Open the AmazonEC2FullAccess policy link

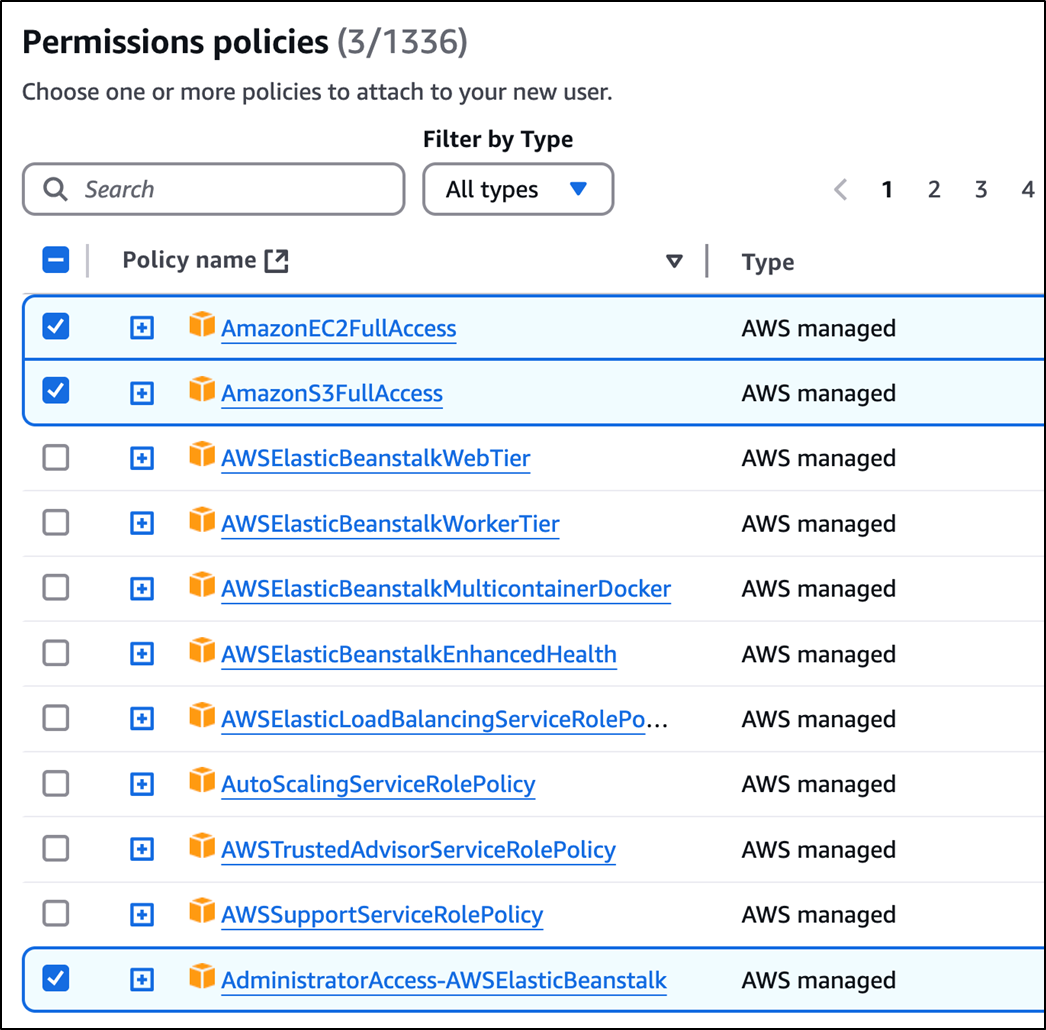click(339, 328)
